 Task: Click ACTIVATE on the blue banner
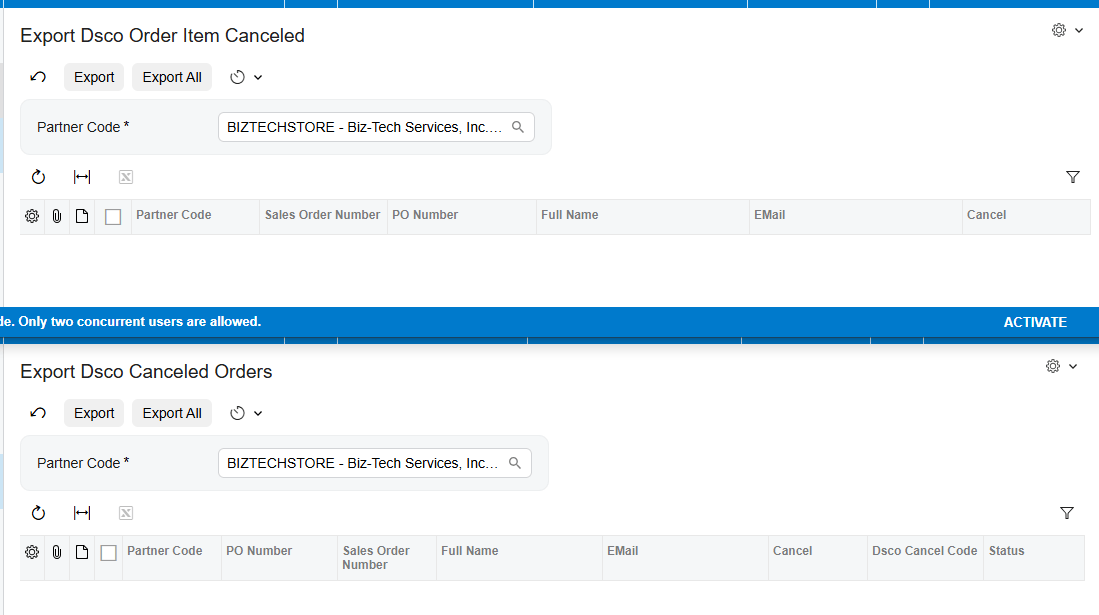tap(1035, 323)
